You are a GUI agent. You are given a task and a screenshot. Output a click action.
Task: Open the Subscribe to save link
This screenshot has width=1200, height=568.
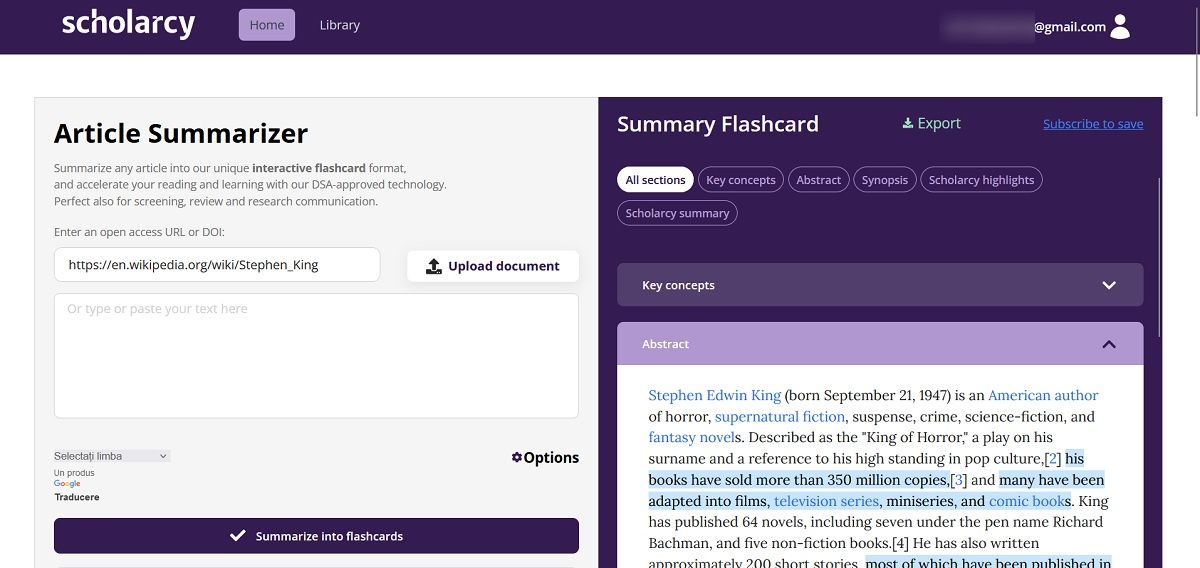coord(1093,124)
